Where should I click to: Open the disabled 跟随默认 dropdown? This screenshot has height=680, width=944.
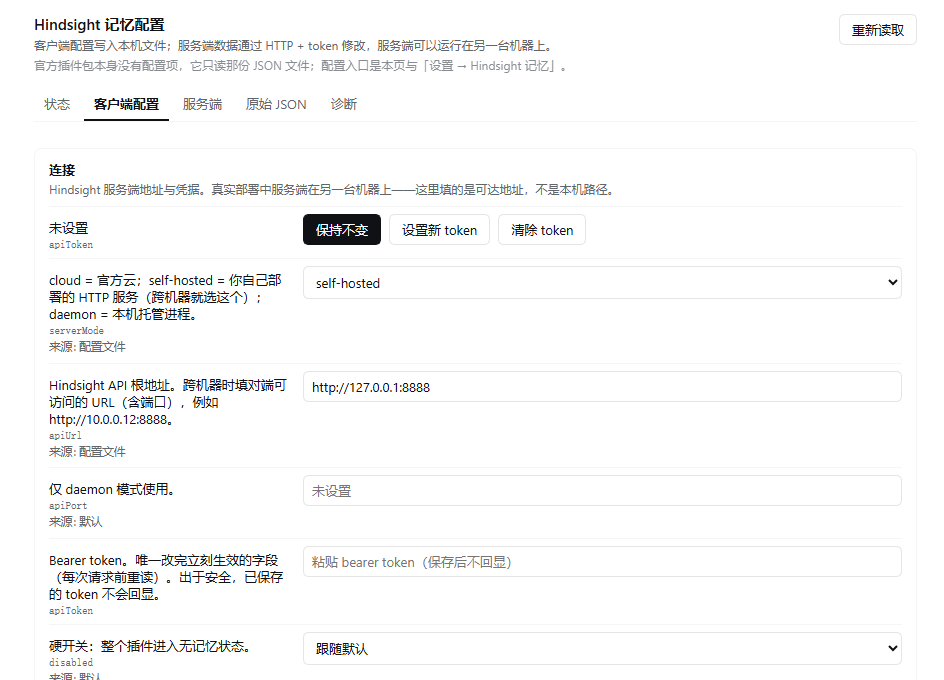click(602, 649)
